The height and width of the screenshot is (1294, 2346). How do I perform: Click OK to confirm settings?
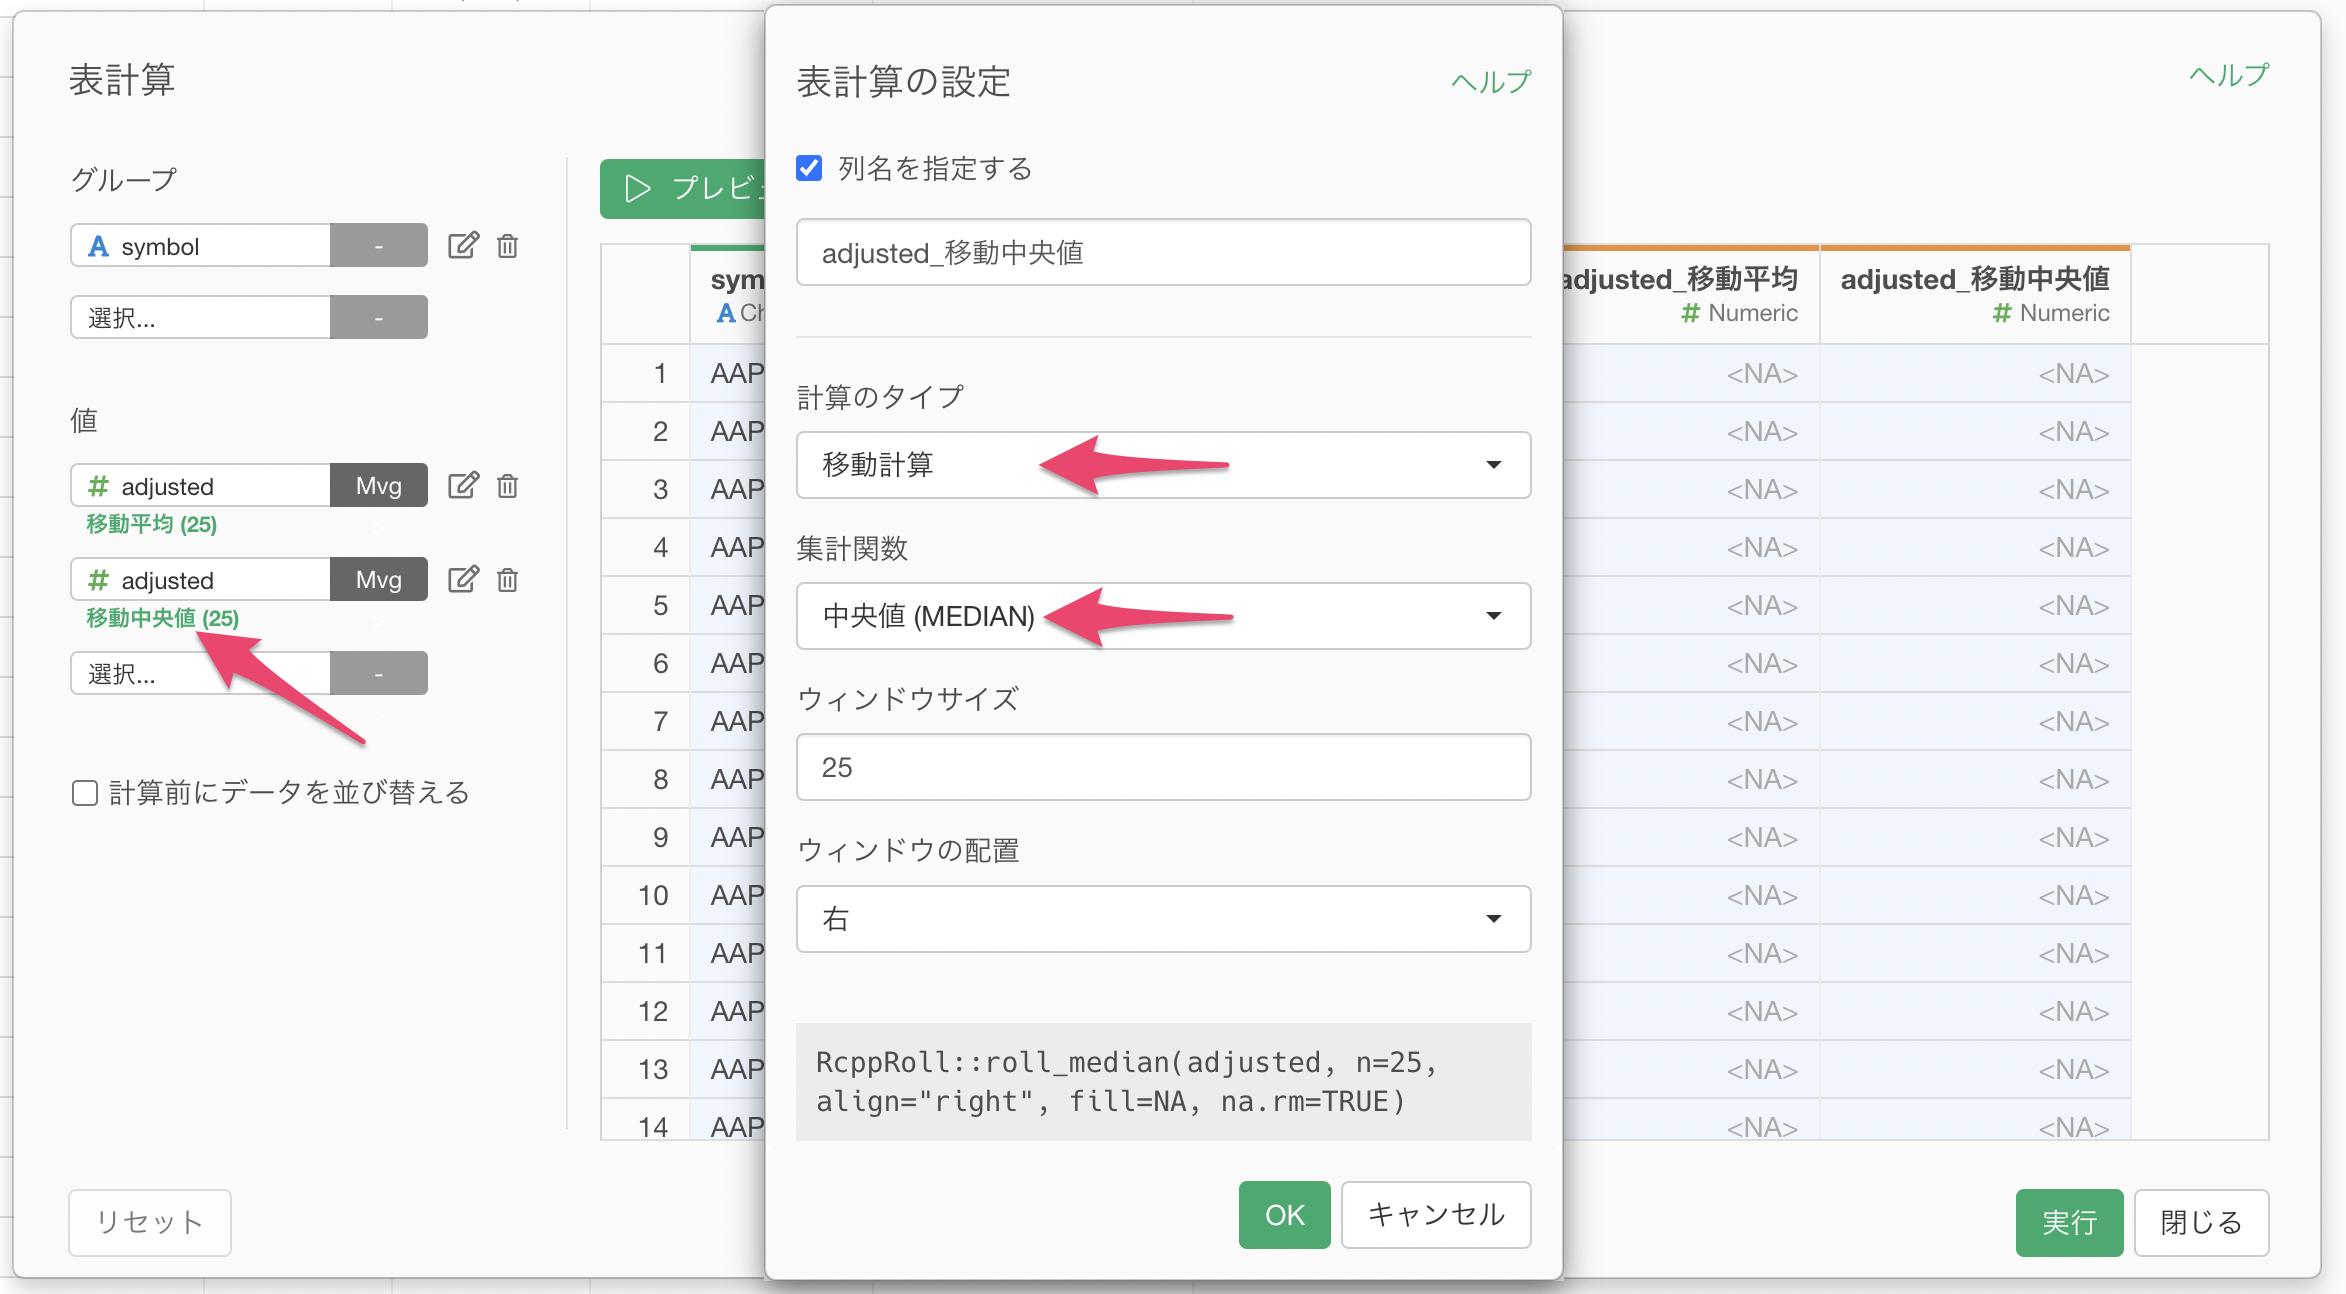1284,1214
